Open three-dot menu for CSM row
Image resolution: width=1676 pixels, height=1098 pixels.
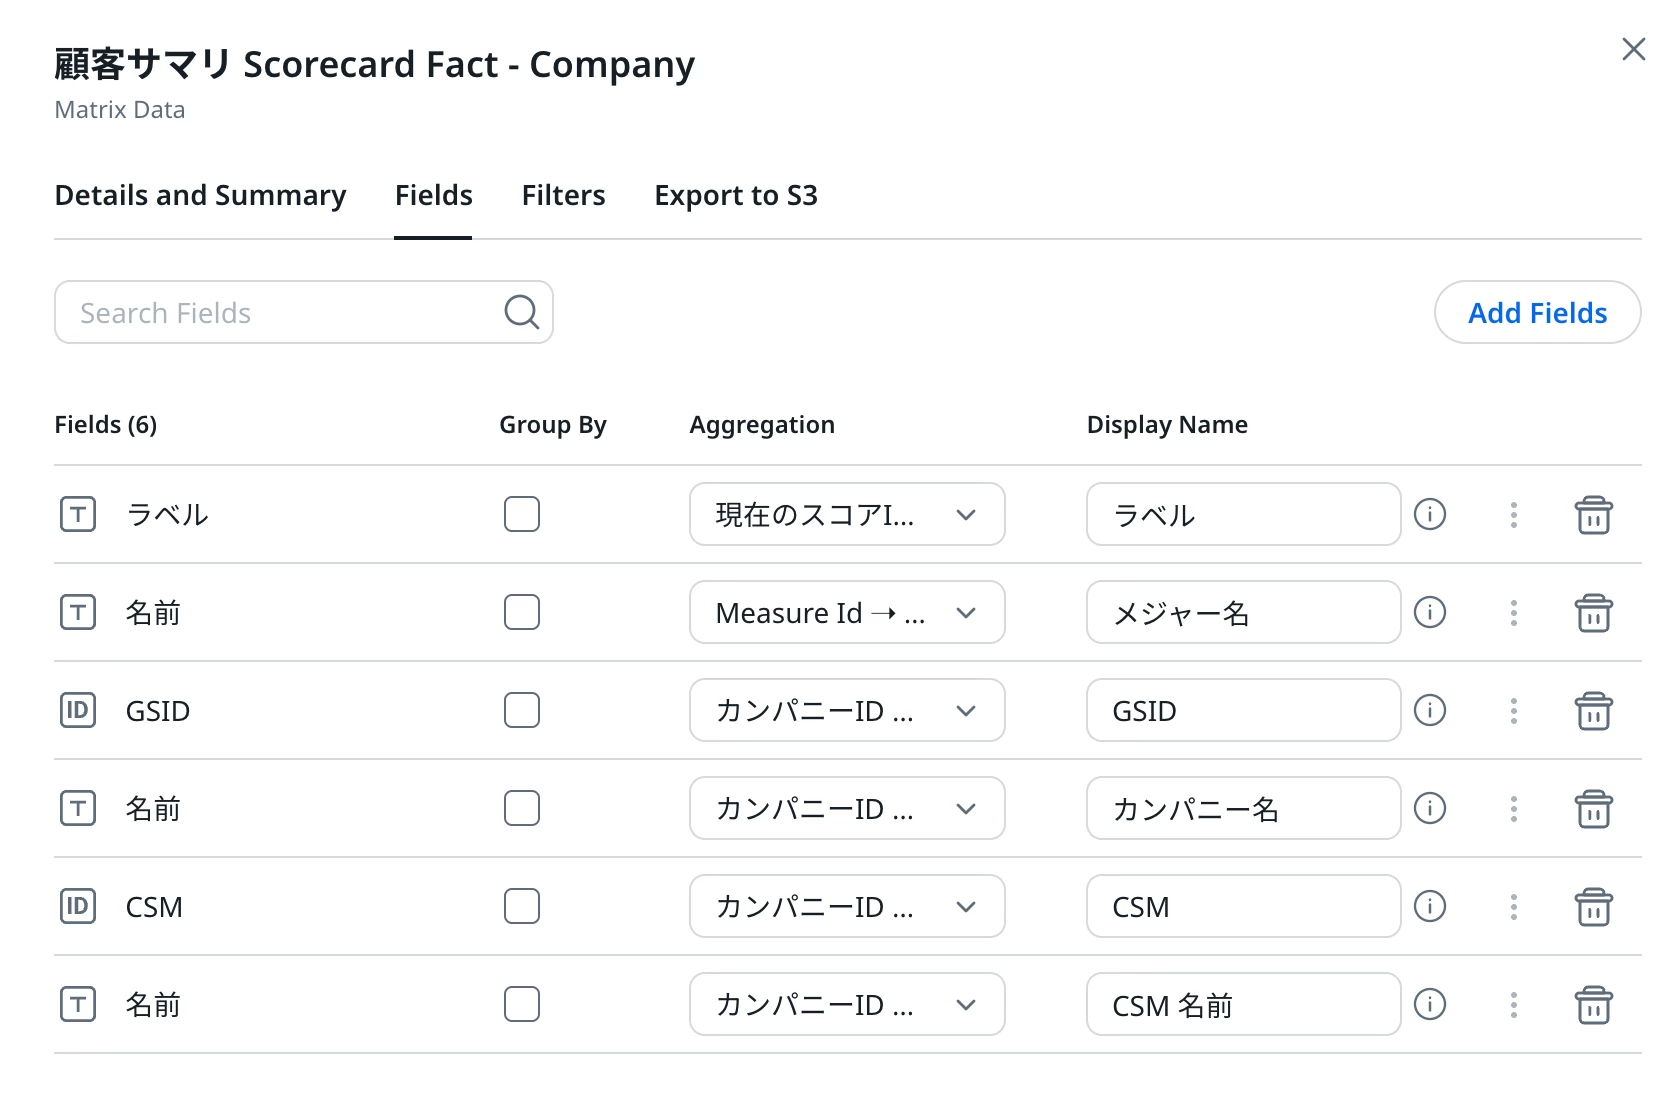tap(1513, 907)
